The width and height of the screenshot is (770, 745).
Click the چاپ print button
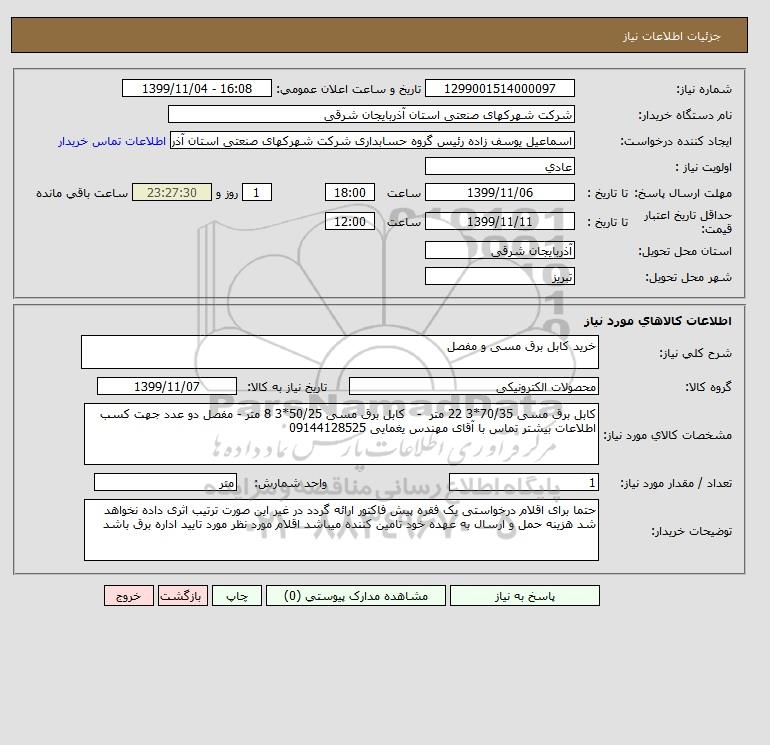[x=237, y=596]
